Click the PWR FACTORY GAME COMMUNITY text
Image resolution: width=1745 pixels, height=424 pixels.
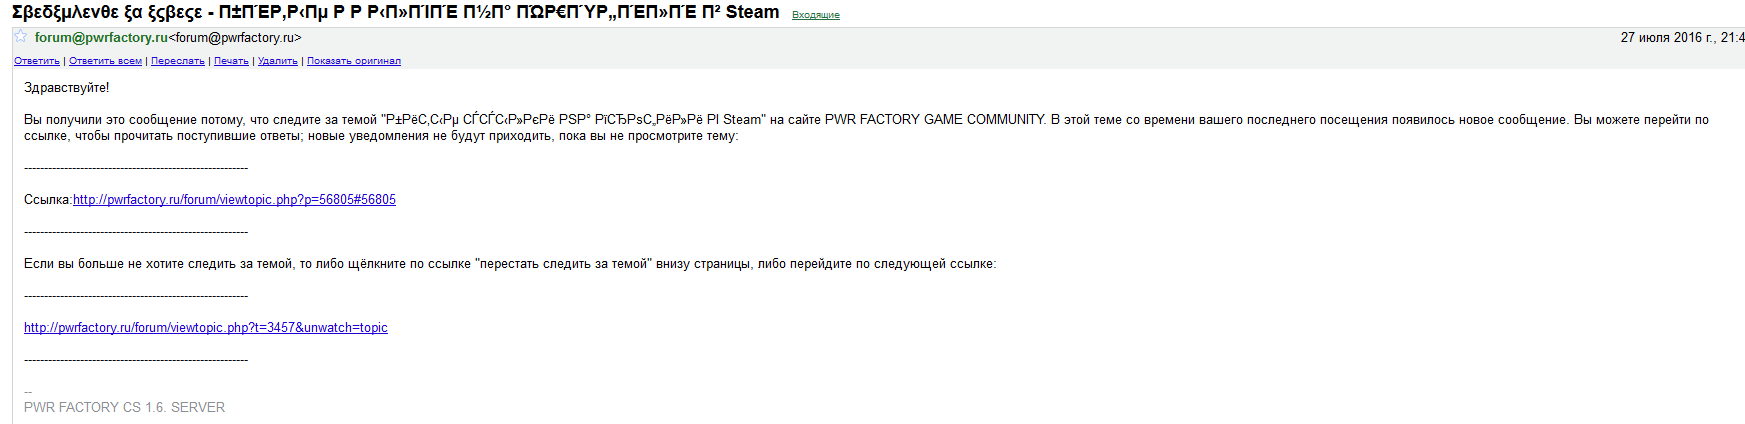(x=935, y=120)
